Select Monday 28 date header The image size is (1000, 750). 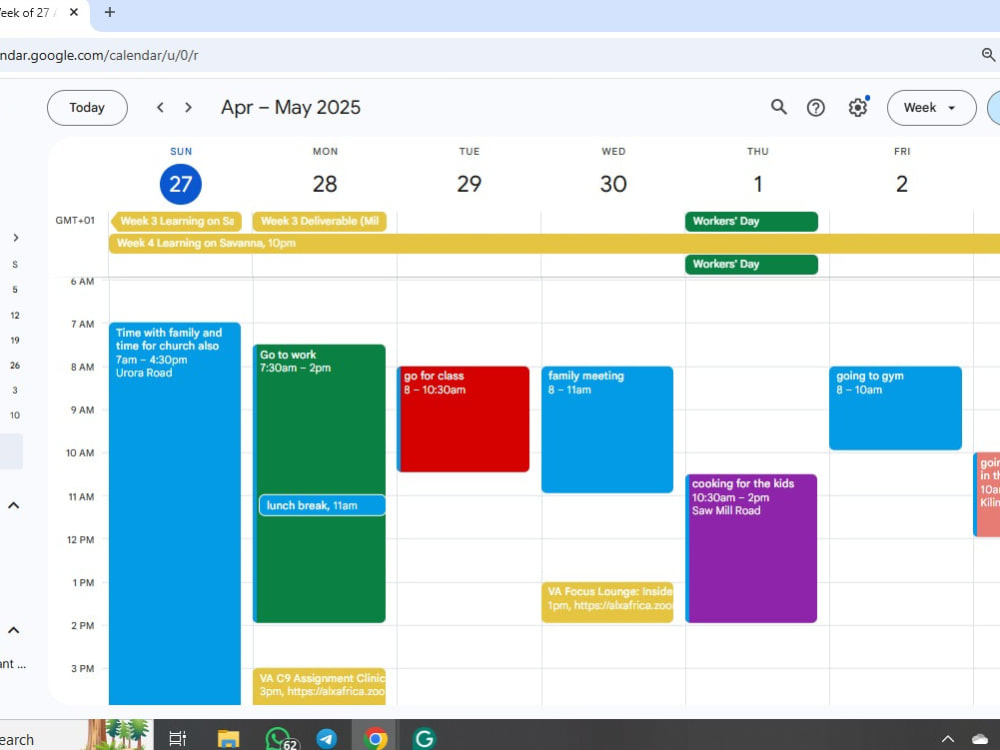[325, 184]
